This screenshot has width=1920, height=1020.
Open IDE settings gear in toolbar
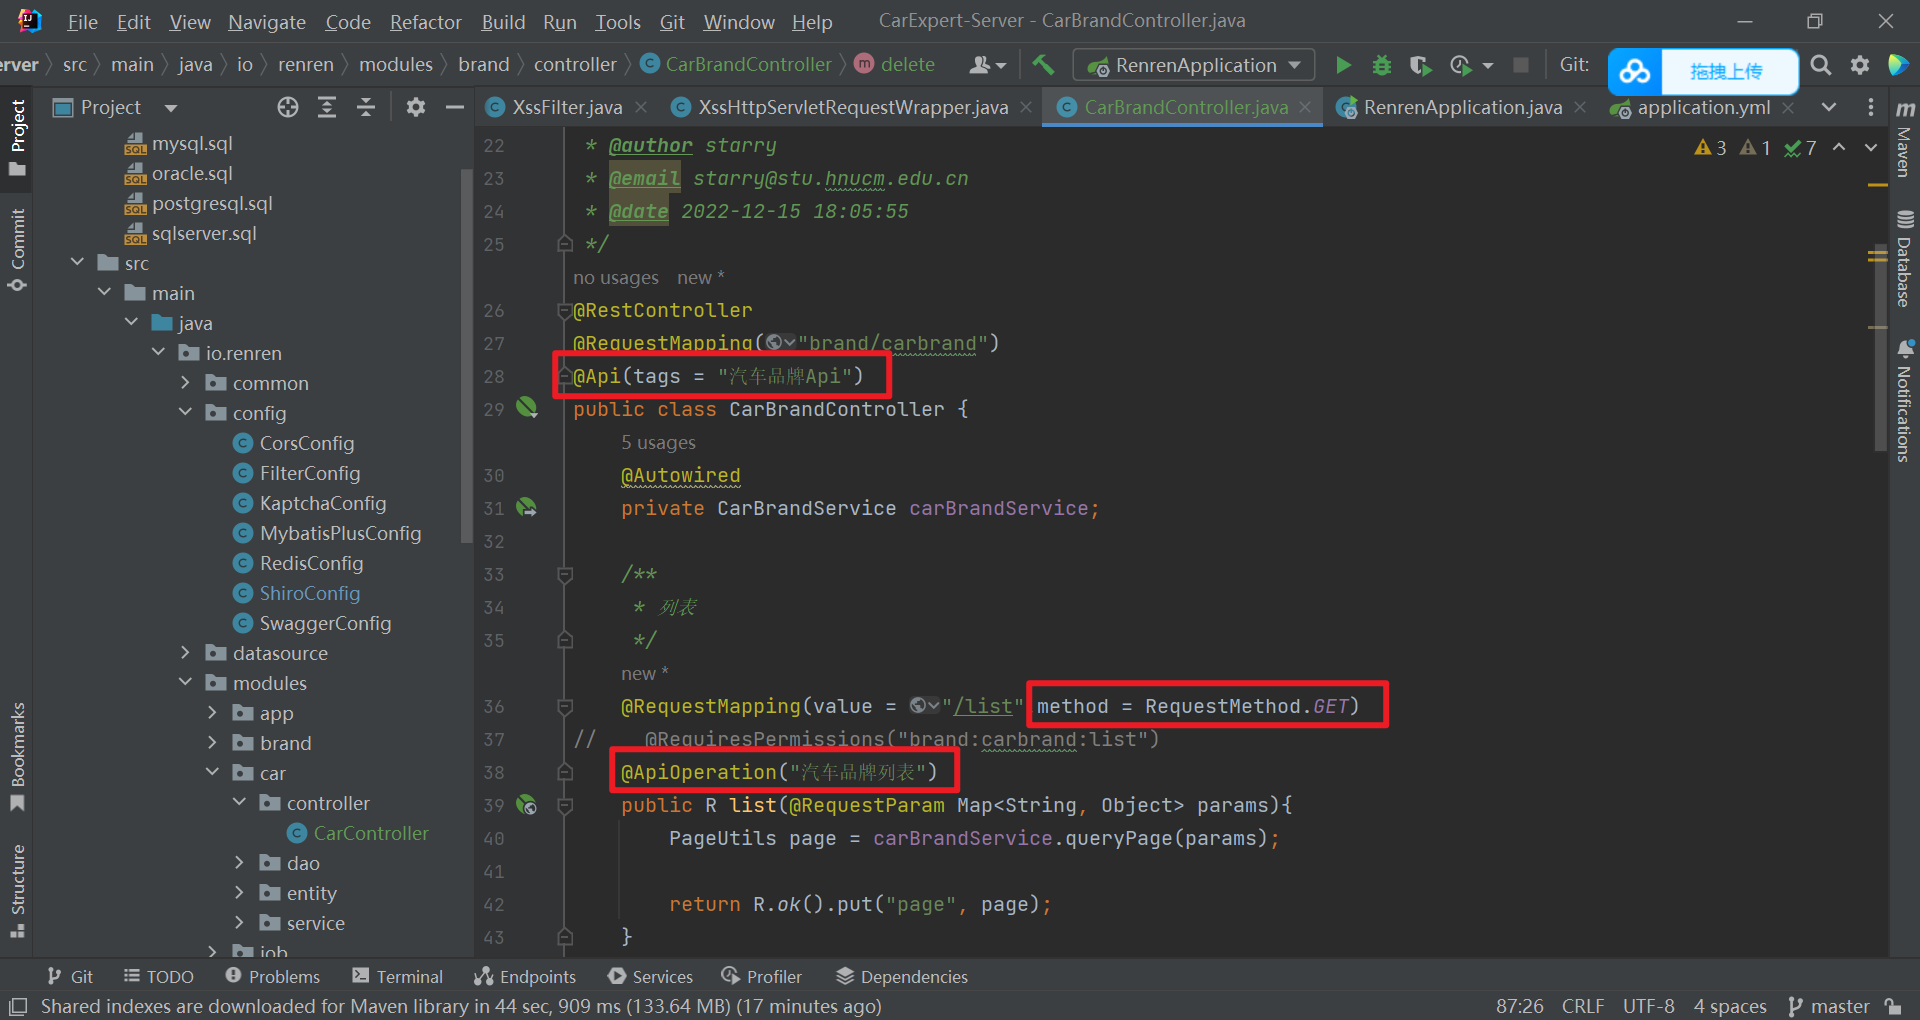(x=1859, y=65)
